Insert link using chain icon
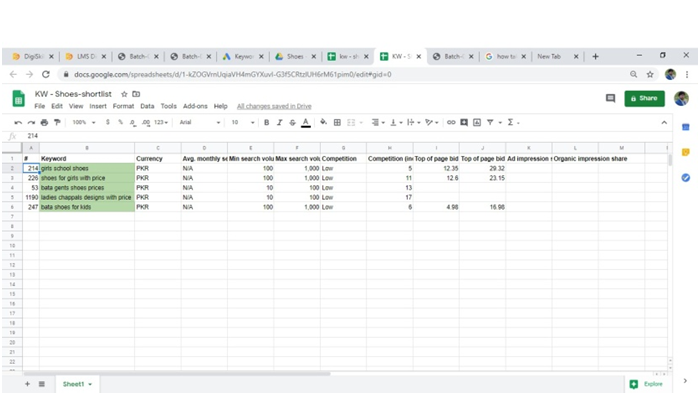The image size is (700, 395). point(451,122)
